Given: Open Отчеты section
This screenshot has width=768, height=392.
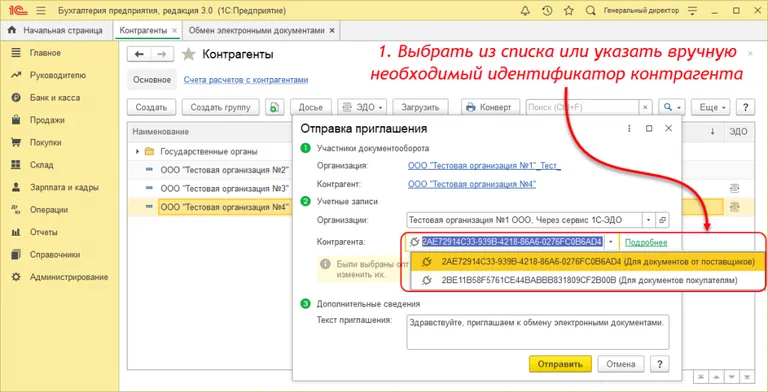Looking at the screenshot, I should [x=43, y=232].
